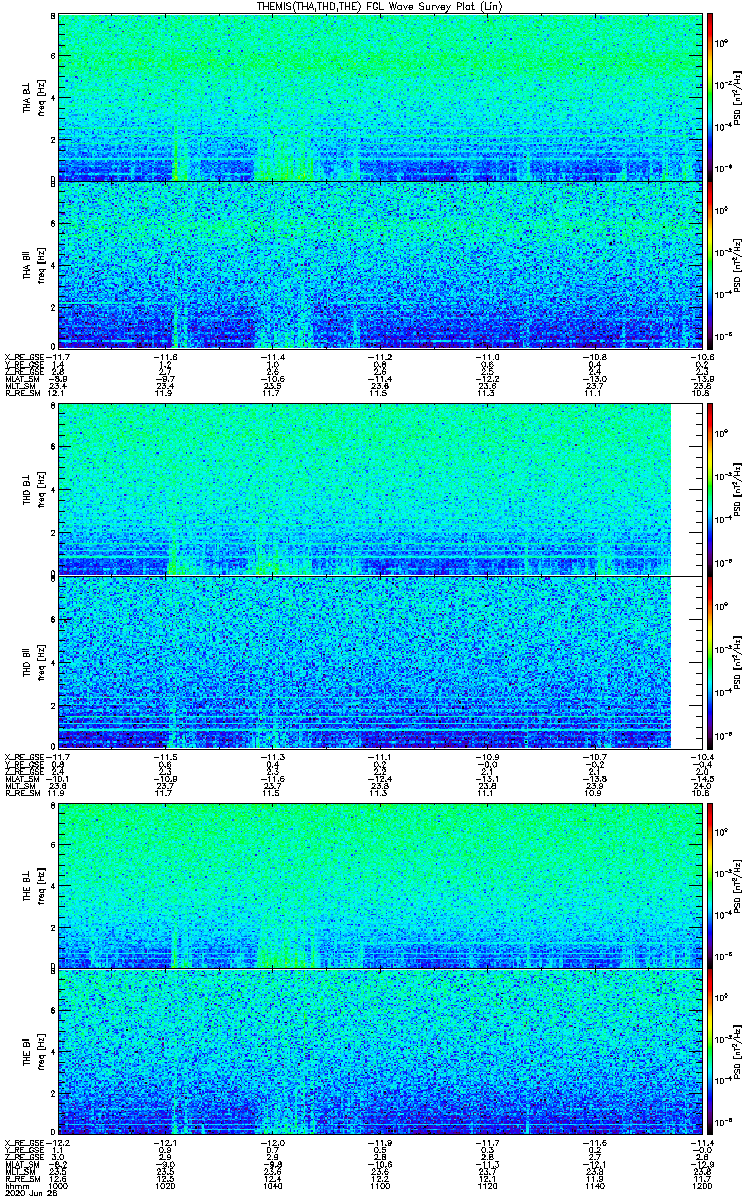Click the PSD color bar beside THE B-parallel

(711, 1053)
